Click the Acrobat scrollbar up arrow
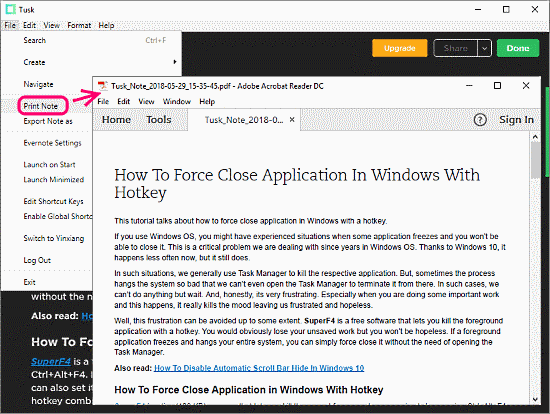Viewport: 550px width, 414px height. coord(535,137)
